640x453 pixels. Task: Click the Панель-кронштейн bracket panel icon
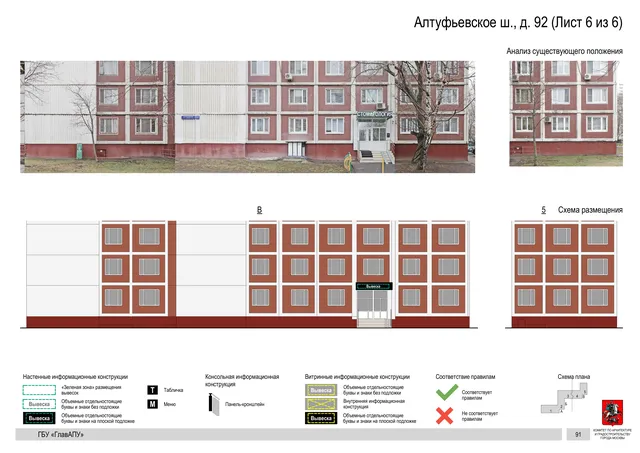tap(213, 404)
